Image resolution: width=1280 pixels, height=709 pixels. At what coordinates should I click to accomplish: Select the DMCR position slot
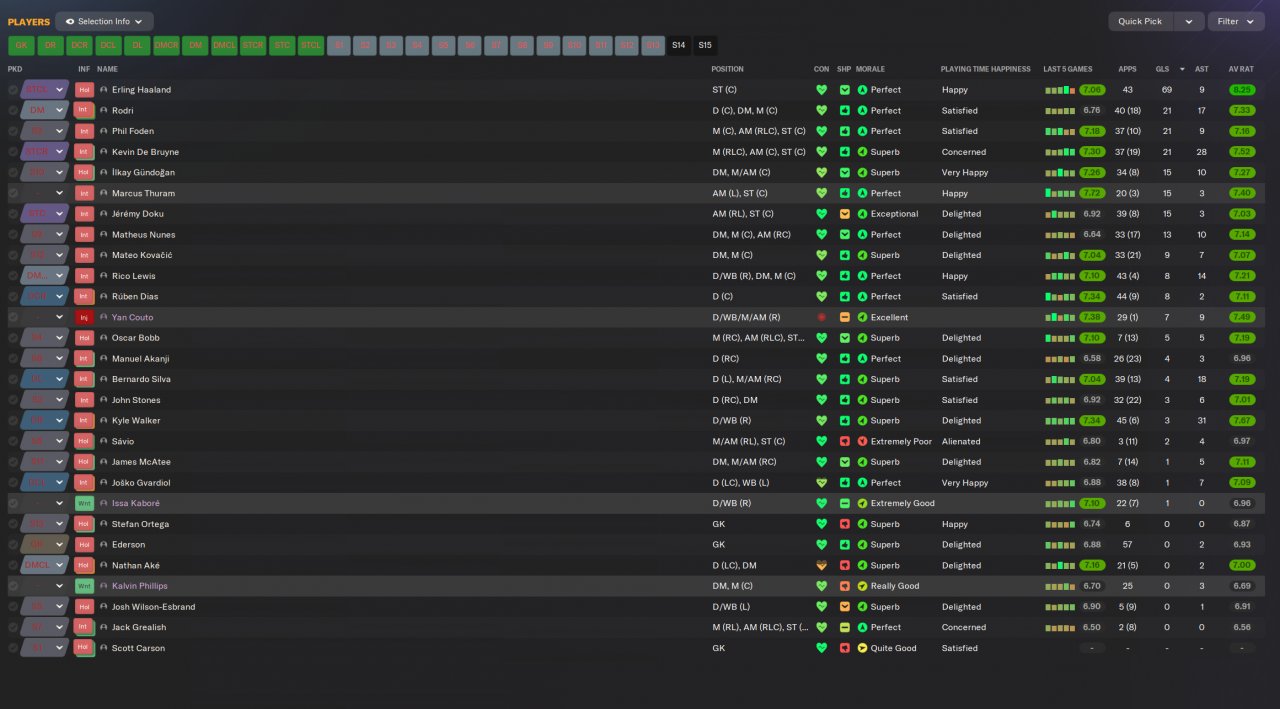166,45
